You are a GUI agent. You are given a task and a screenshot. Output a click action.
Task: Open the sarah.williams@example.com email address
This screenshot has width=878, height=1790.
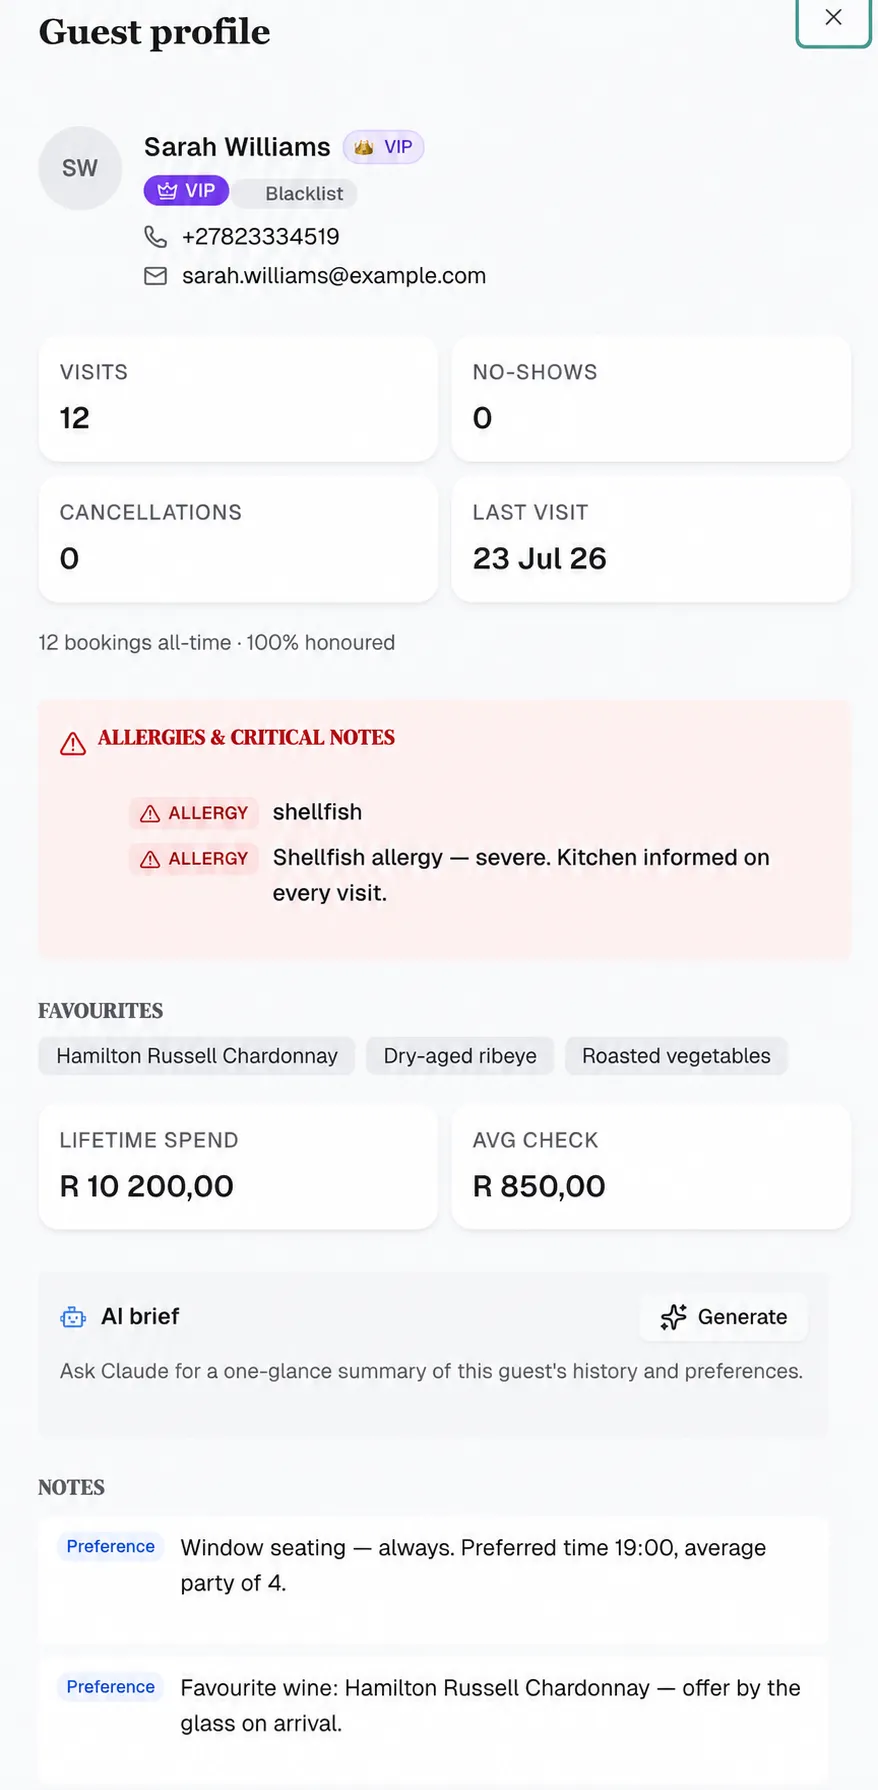[x=334, y=276]
